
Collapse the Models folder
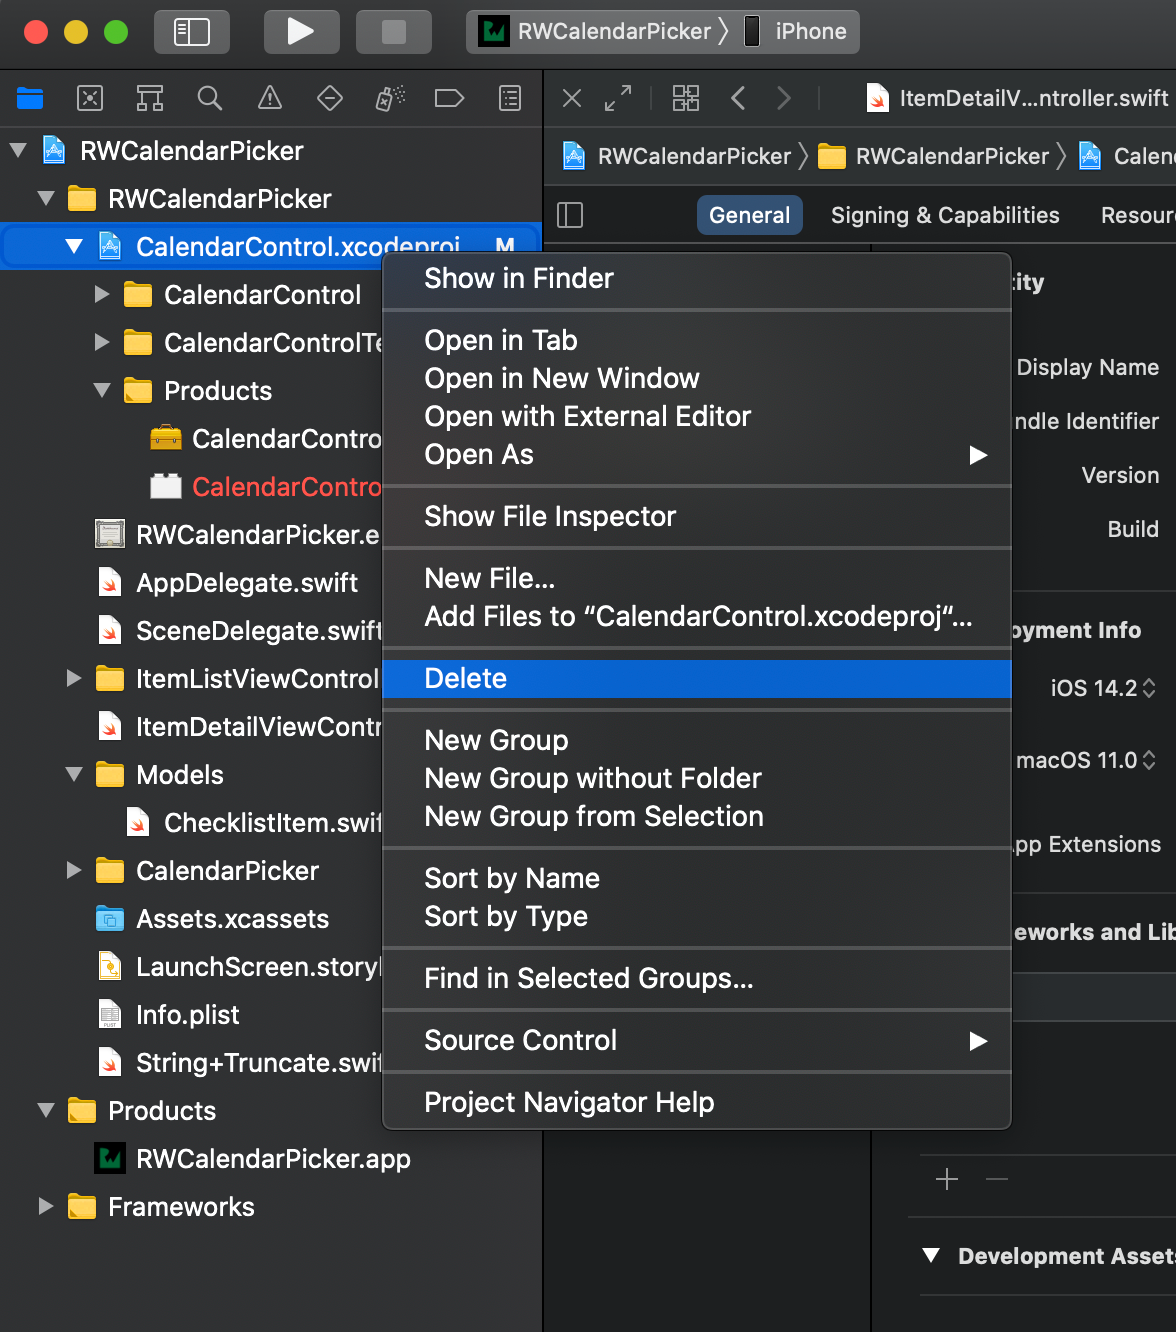[x=74, y=775]
